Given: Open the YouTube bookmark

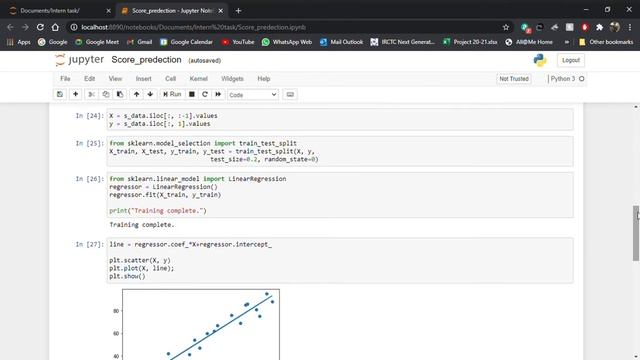Looking at the screenshot, I should (238, 42).
